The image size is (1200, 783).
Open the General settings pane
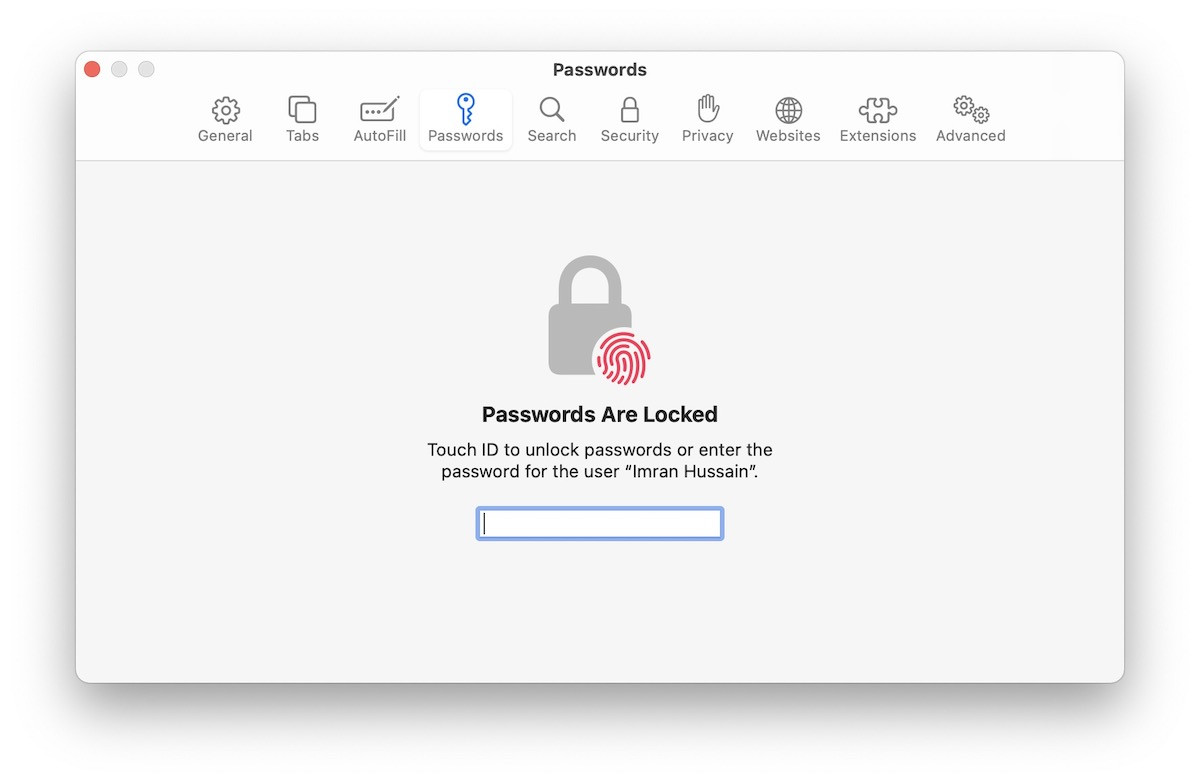coord(225,120)
